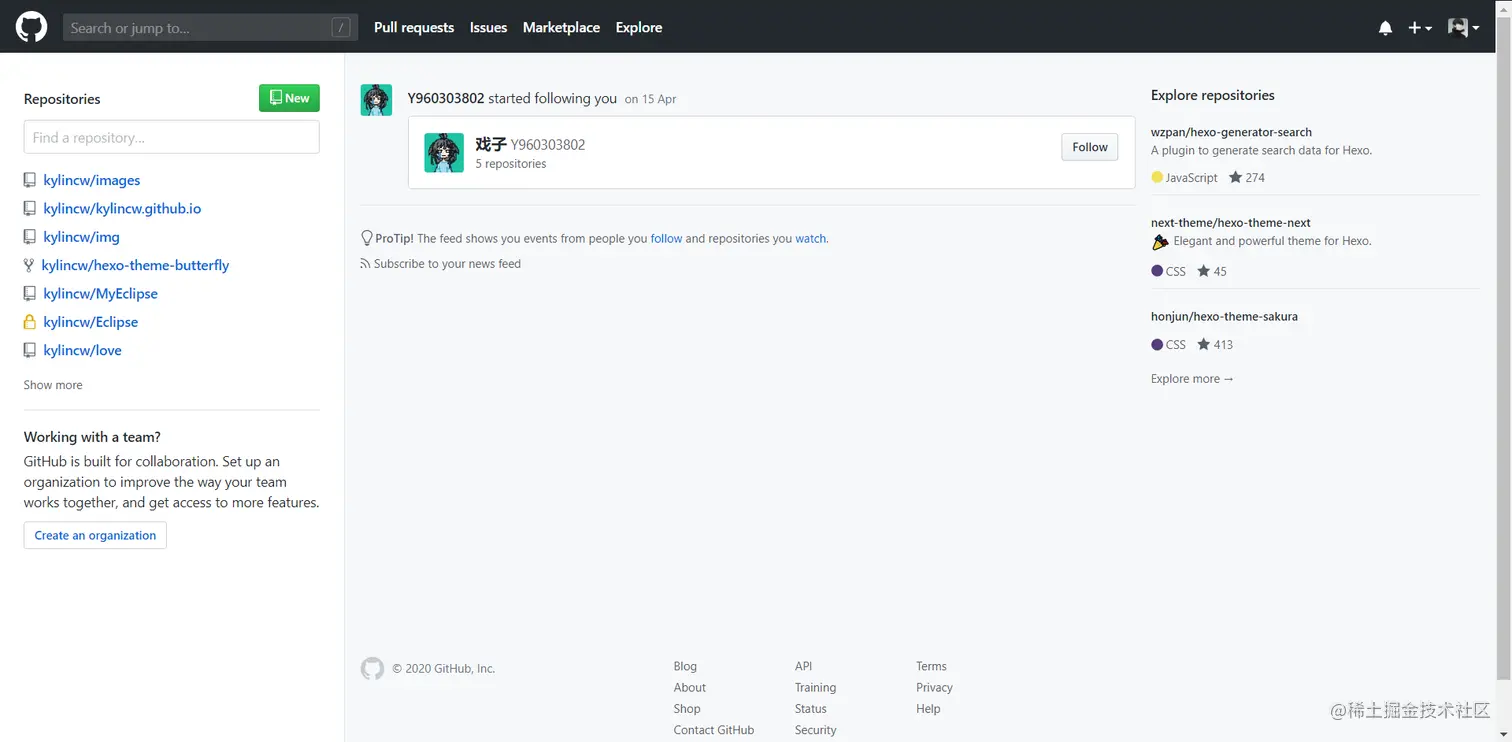Click the lock icon beside kylincw/Eclipse
The width and height of the screenshot is (1512, 742).
coord(30,322)
